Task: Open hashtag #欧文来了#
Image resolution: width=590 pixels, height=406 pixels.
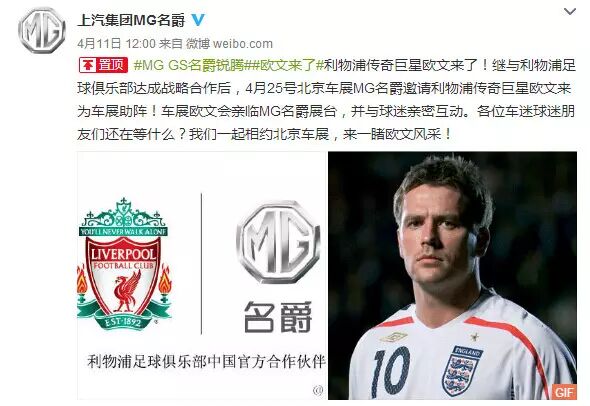Action: [285, 65]
